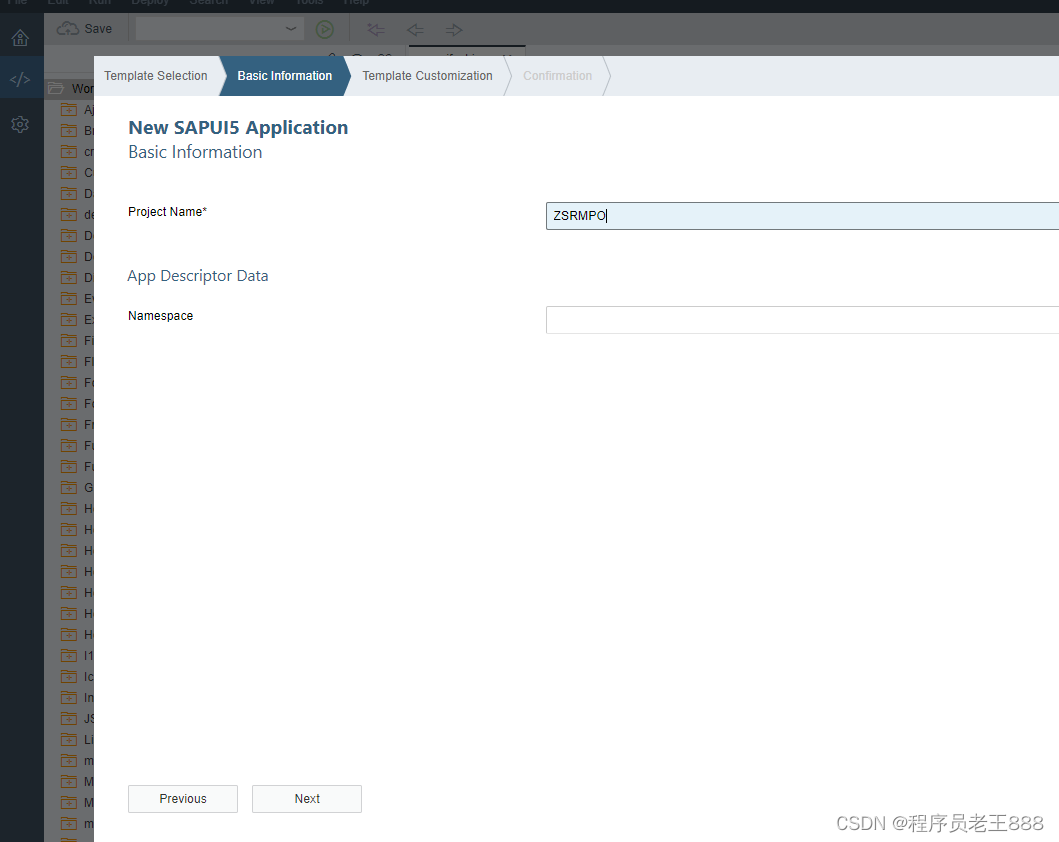
Task: Switch to the Development </> perspective
Action: pyautogui.click(x=20, y=80)
